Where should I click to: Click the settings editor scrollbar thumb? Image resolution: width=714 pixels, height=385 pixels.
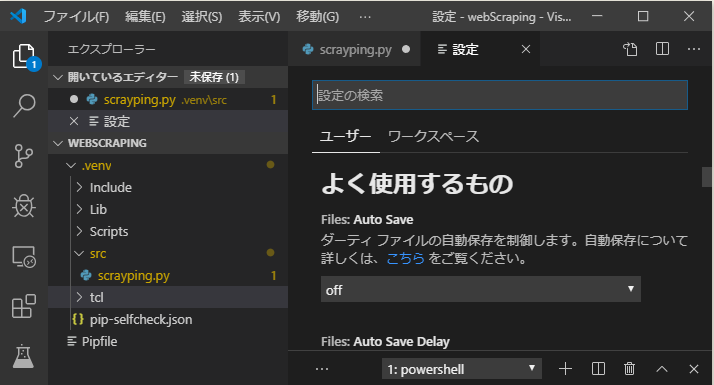pos(707,177)
